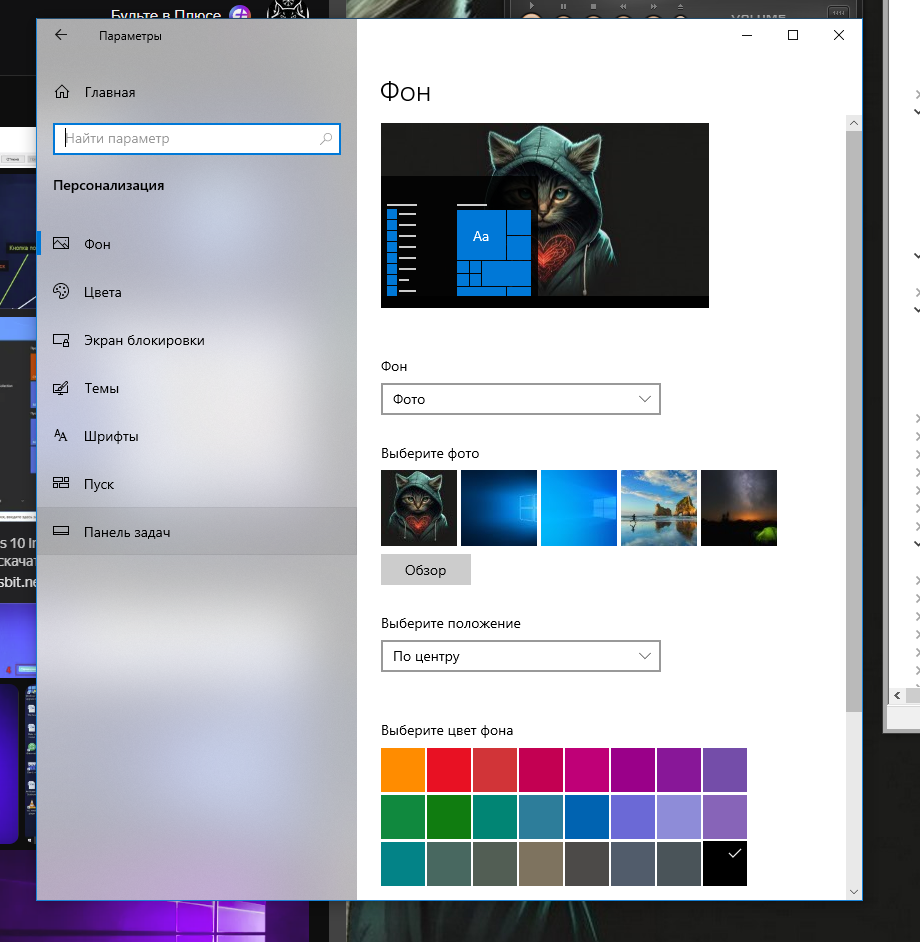The image size is (920, 942).
Task: Minimize the Параметры window
Action: pos(747,35)
